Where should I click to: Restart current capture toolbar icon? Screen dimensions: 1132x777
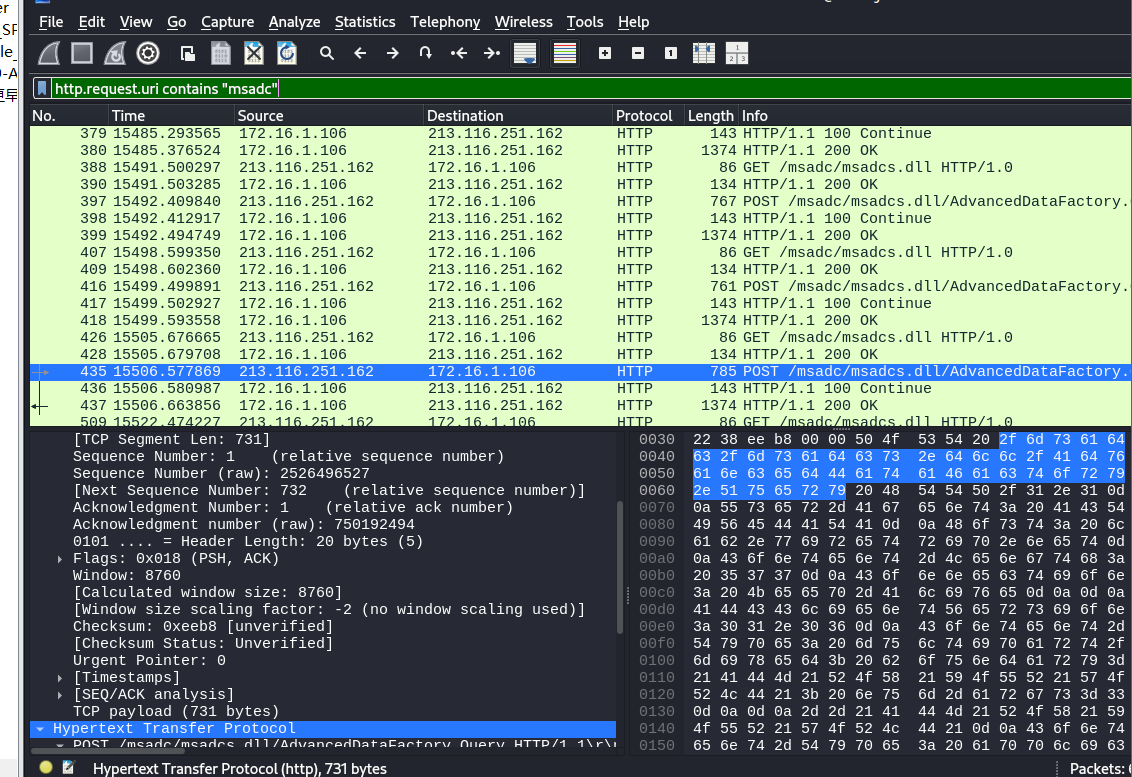(115, 53)
